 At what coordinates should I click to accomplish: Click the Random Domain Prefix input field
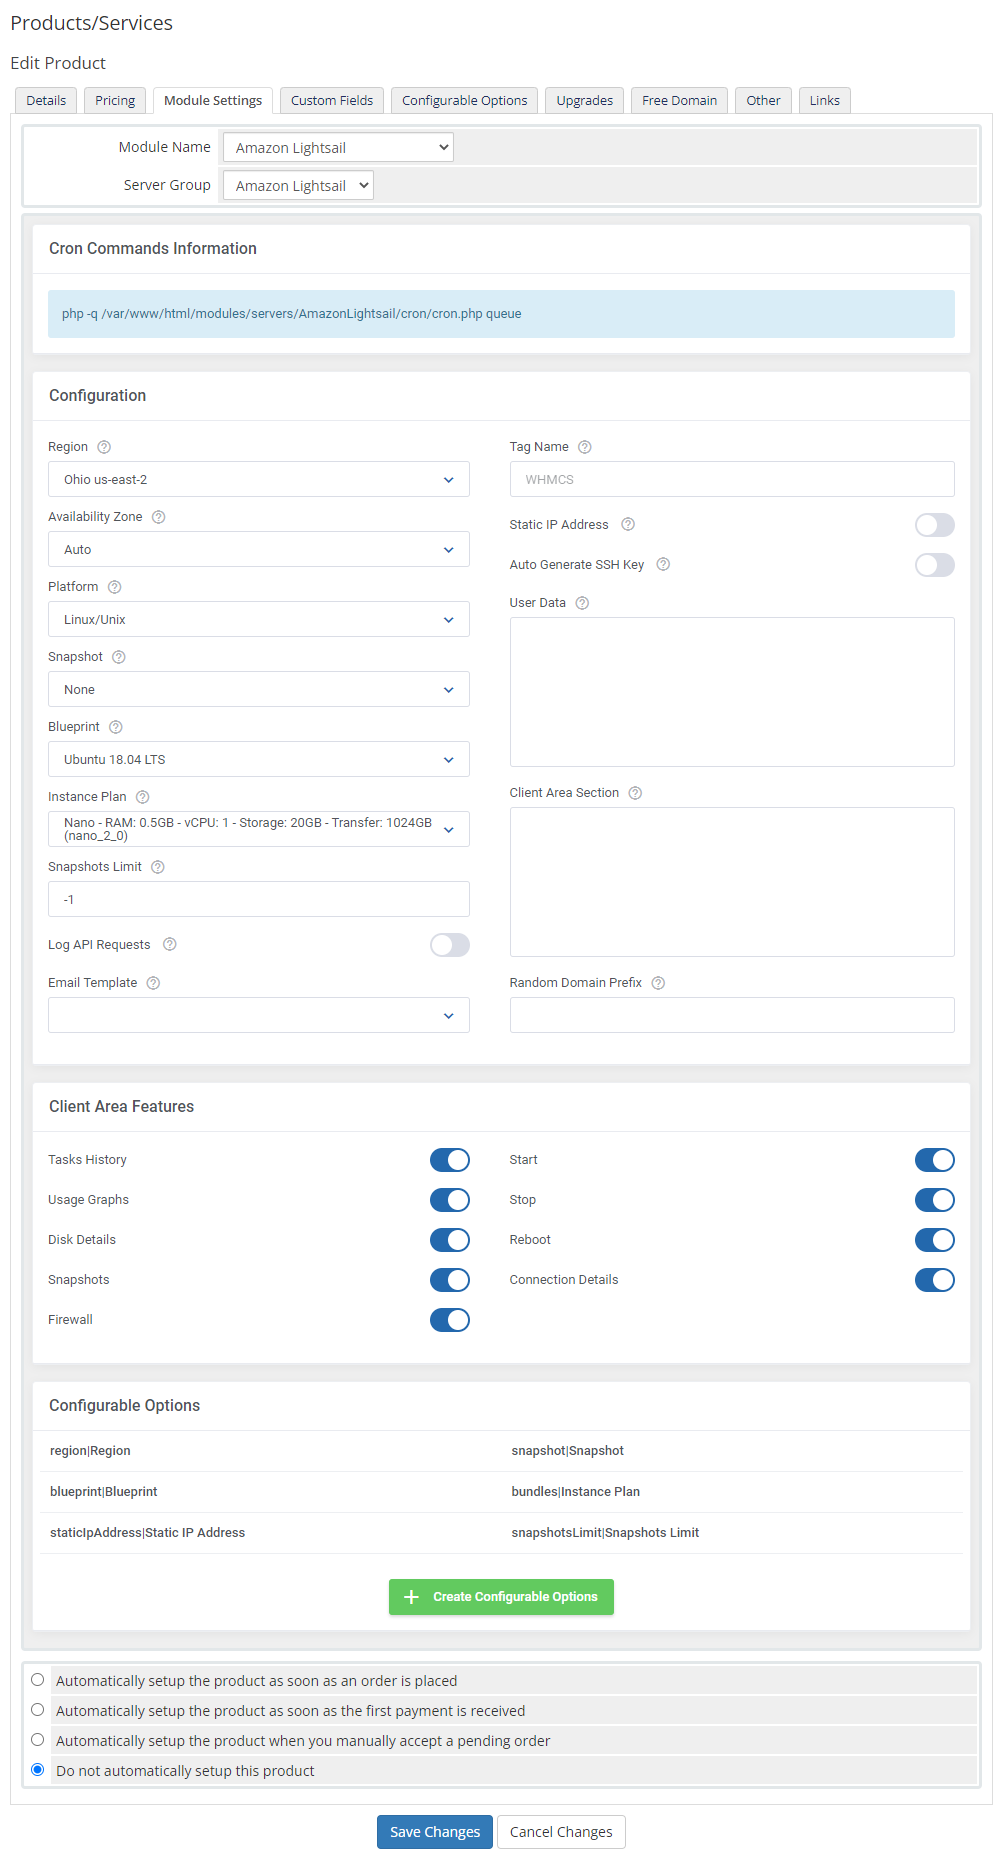tap(732, 1015)
